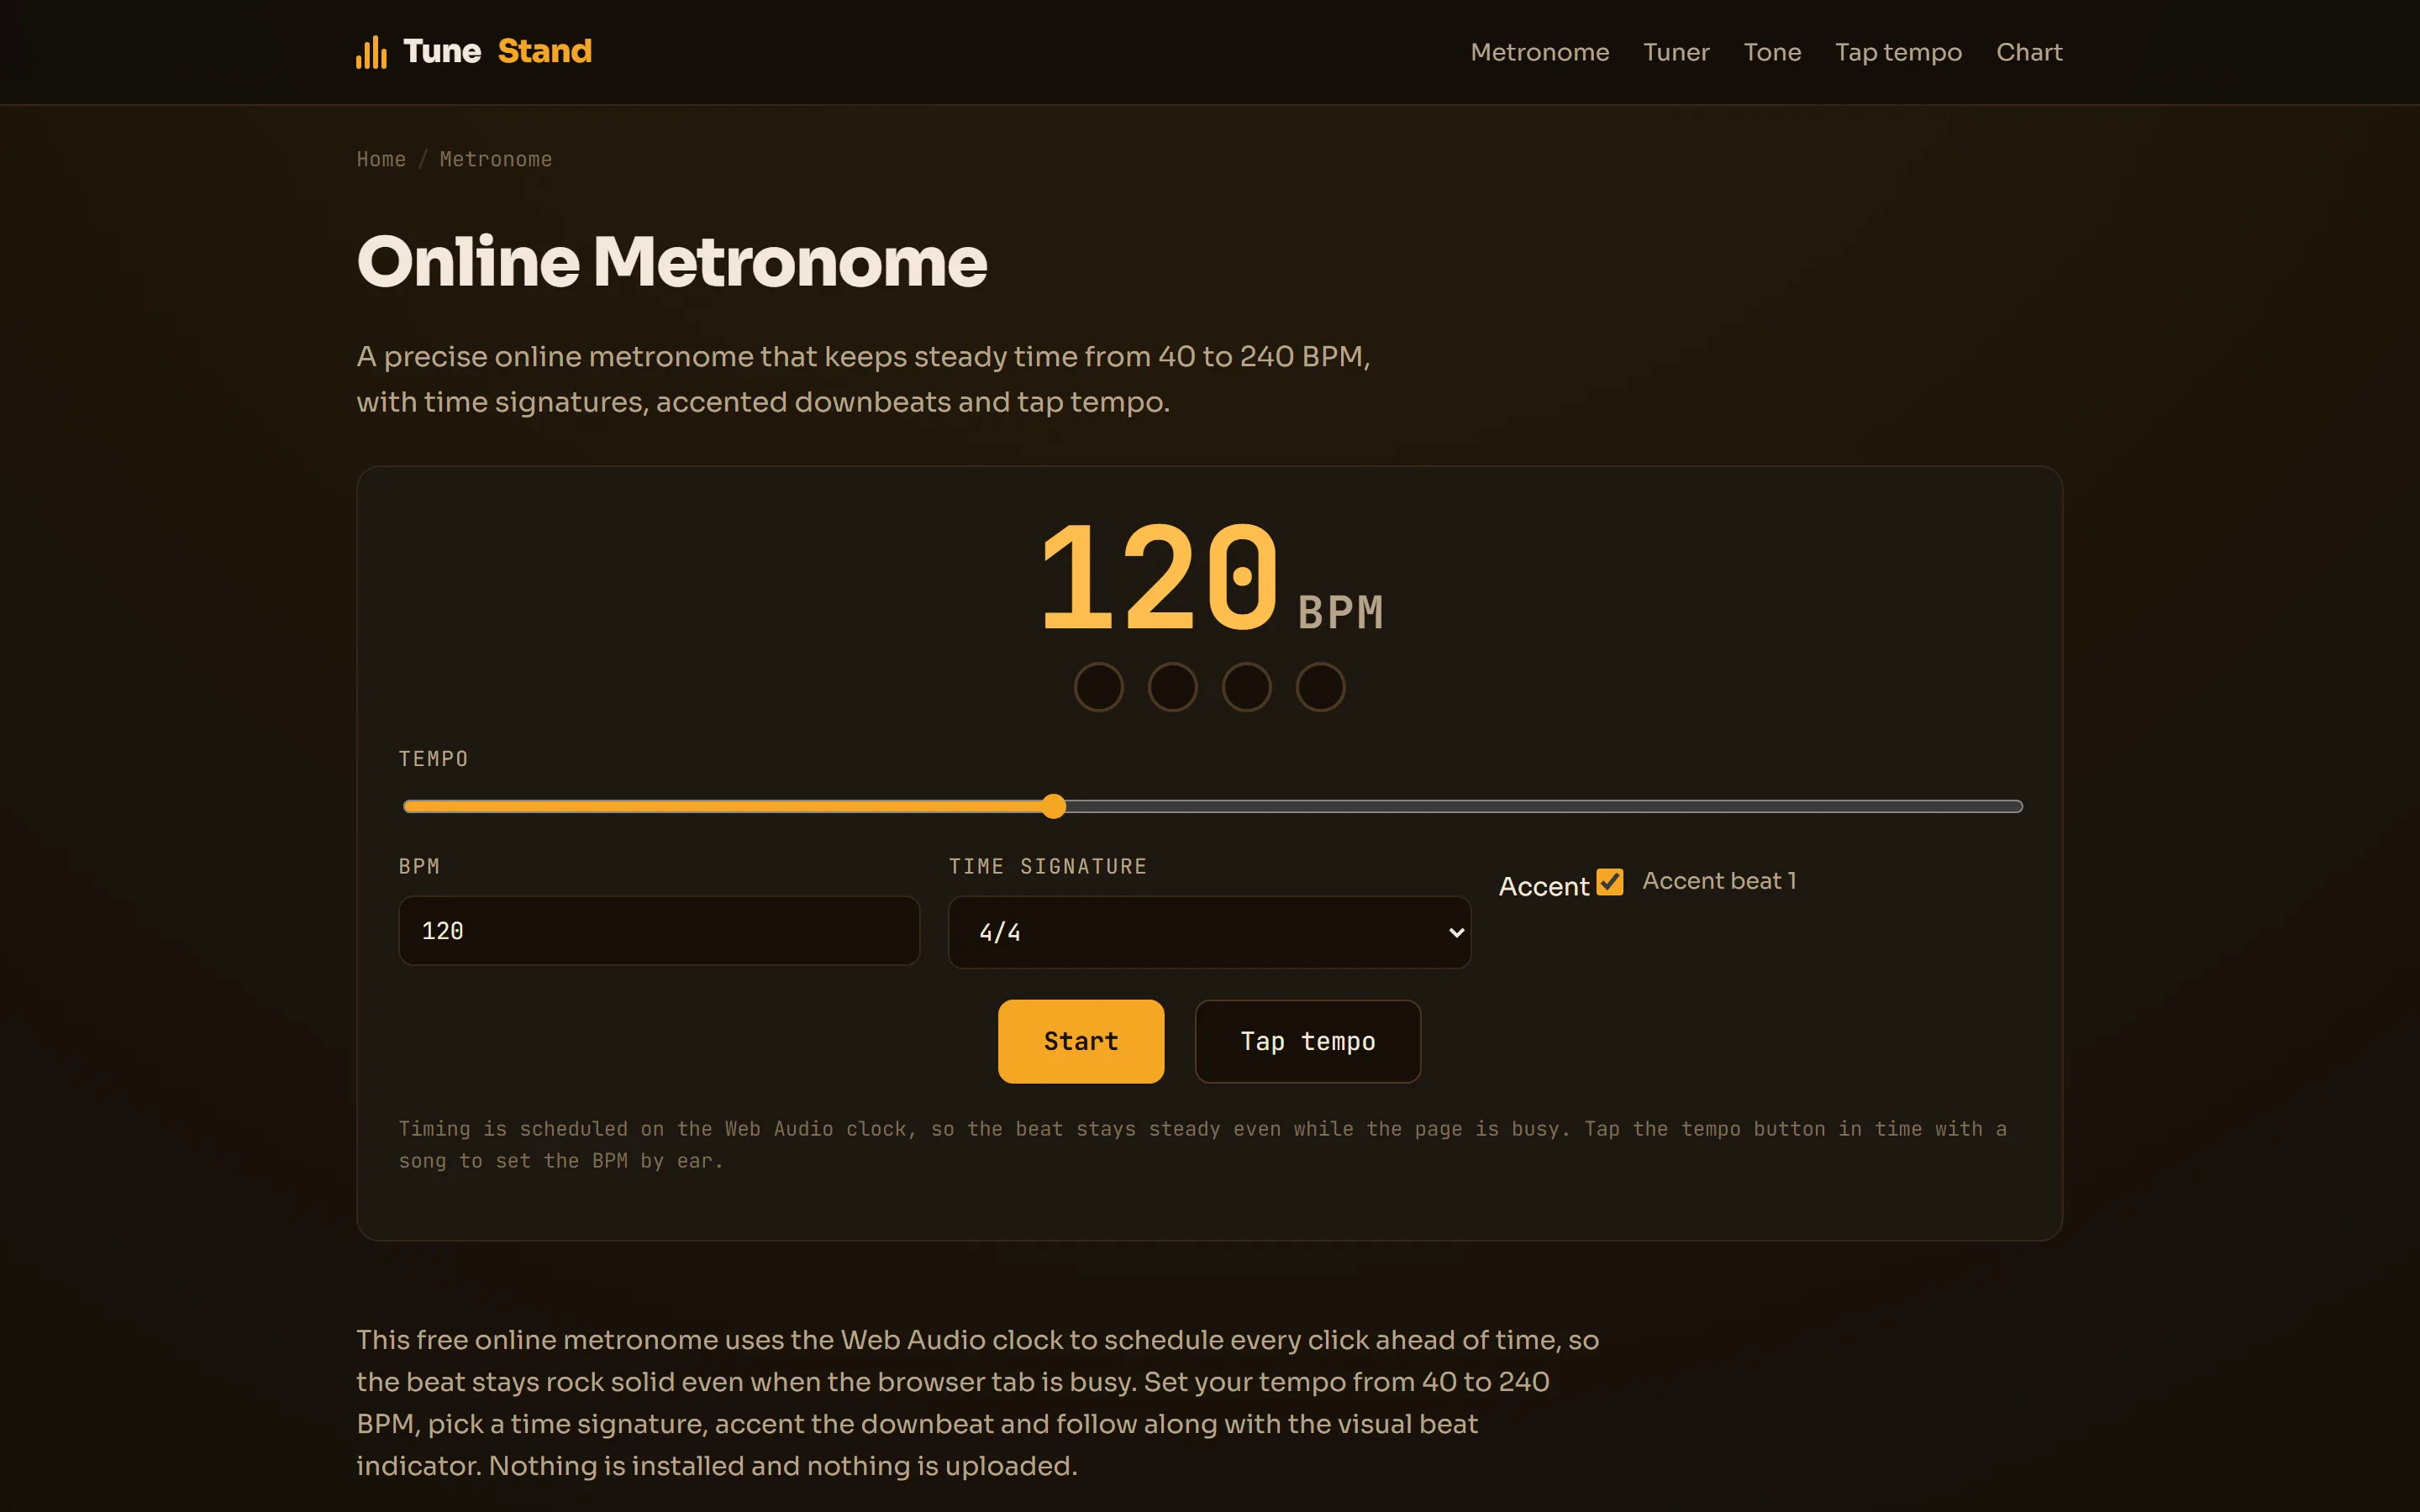Click the 'Timing is scheduled' note text
This screenshot has height=1512, width=2420.
pyautogui.click(x=1203, y=1144)
